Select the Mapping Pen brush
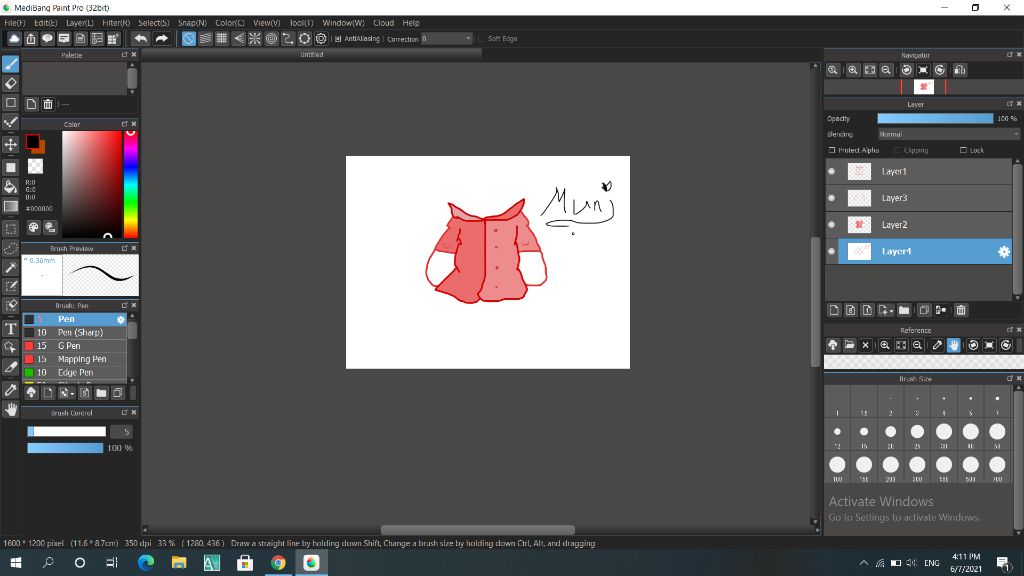This screenshot has height=576, width=1024. click(74, 359)
